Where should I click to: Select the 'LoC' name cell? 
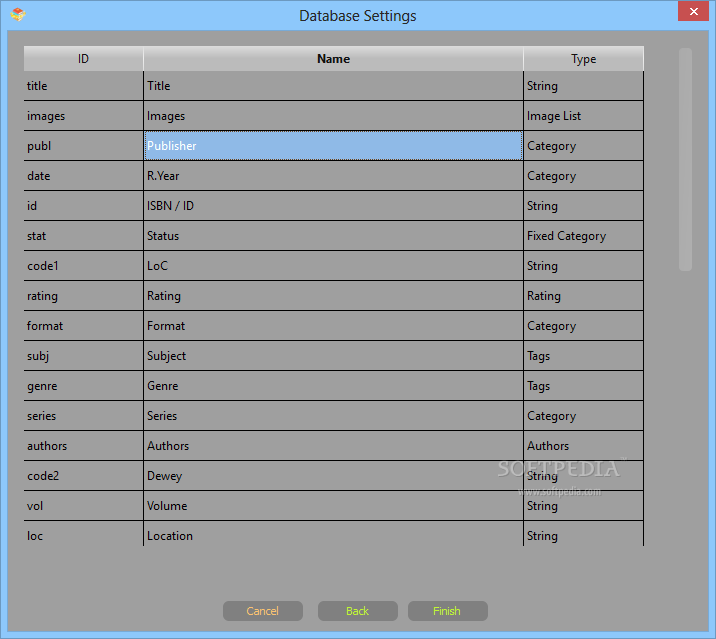click(x=333, y=266)
